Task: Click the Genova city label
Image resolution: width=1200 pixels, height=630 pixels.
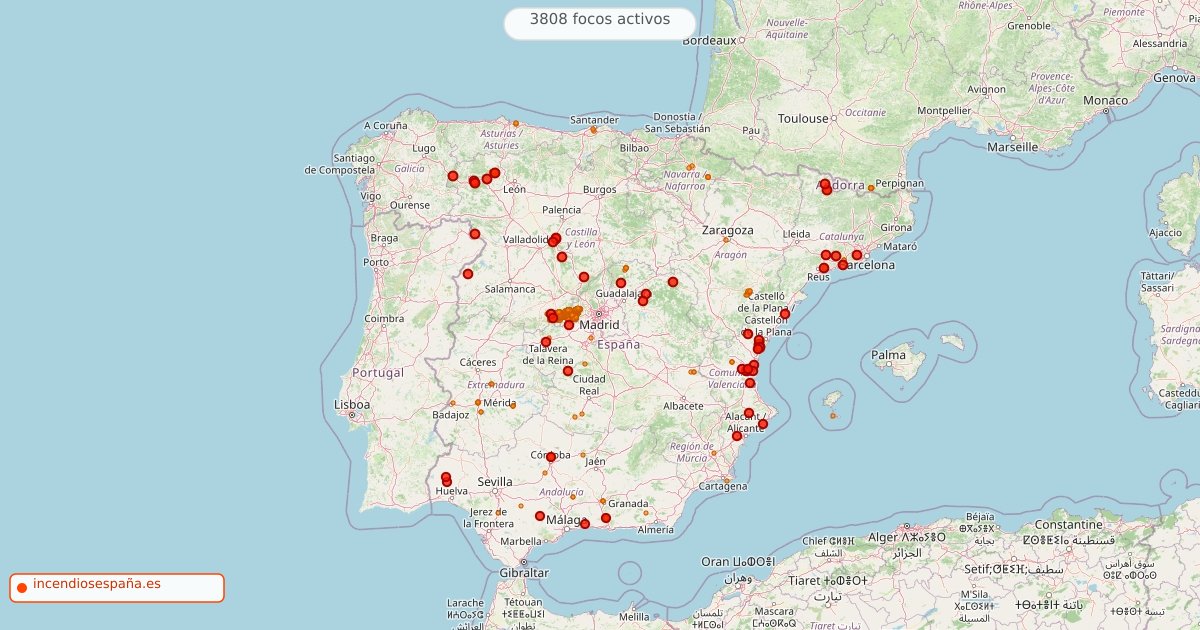Action: pyautogui.click(x=1174, y=77)
